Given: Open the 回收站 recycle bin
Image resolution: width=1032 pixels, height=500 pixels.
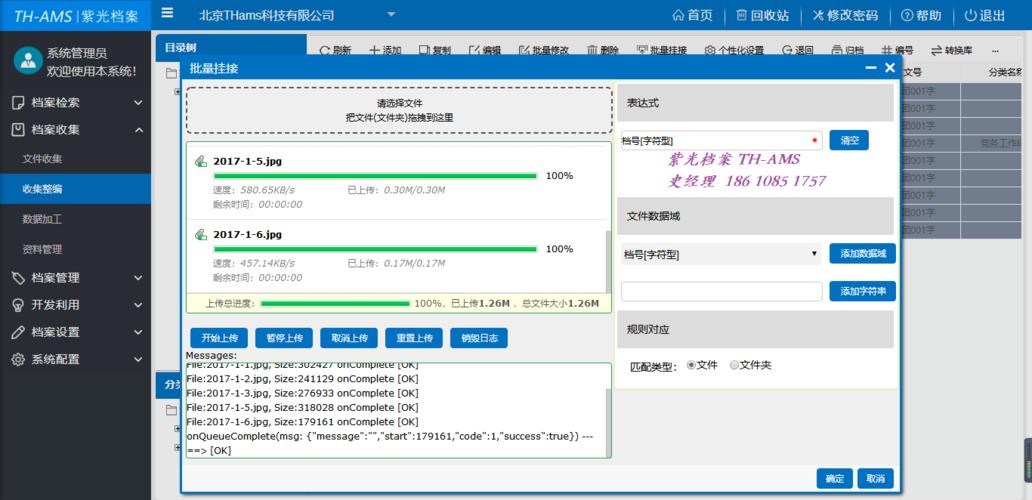Looking at the screenshot, I should [x=762, y=16].
